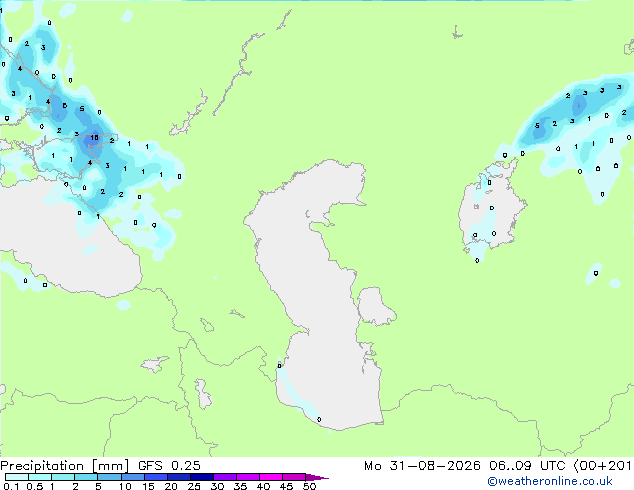The image size is (634, 490).
Task: Select the 'Precipitation [mm]' title text
Action: pos(65,466)
